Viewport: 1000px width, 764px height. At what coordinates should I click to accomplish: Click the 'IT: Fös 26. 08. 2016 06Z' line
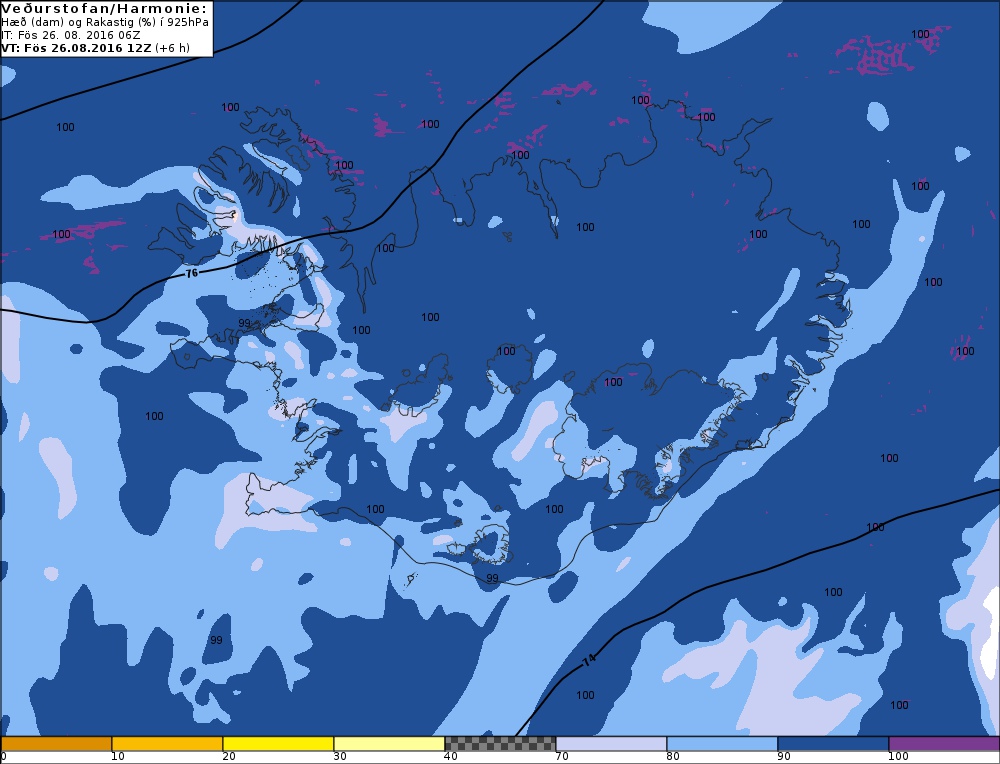(x=71, y=35)
